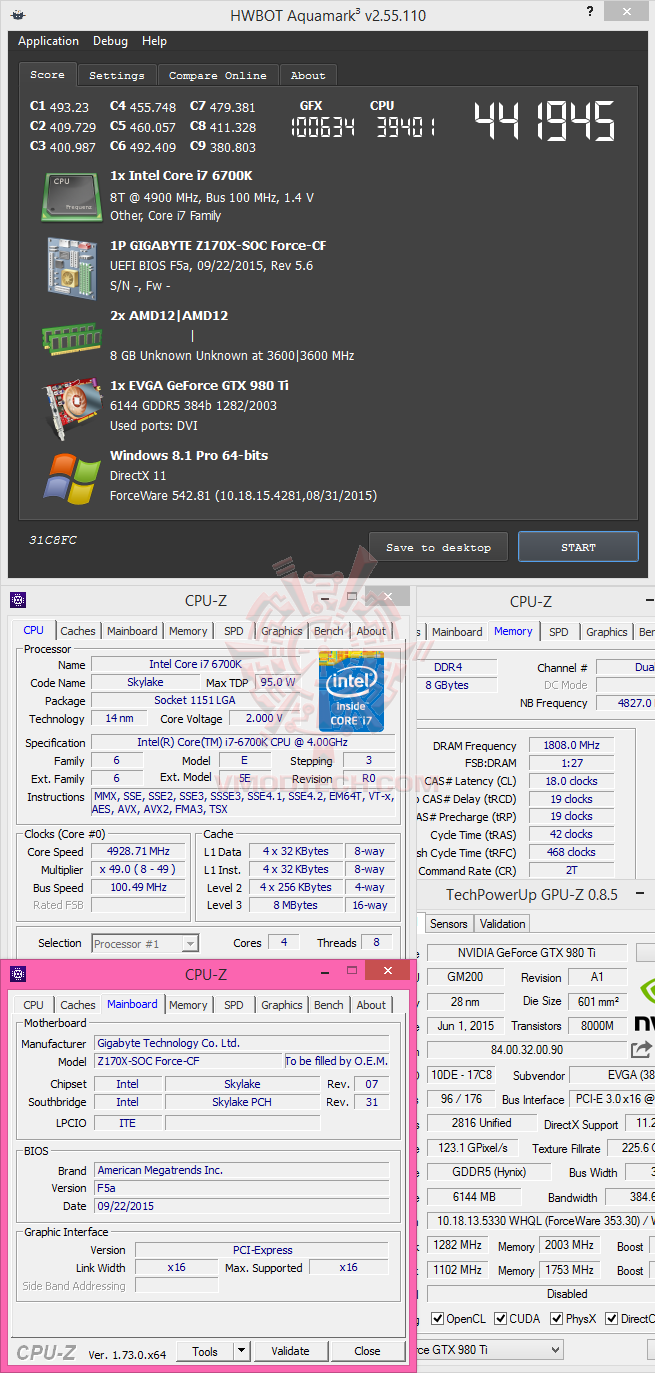
Task: Toggle the OpenCL checkbox in GPU-Z
Action: [x=438, y=1318]
